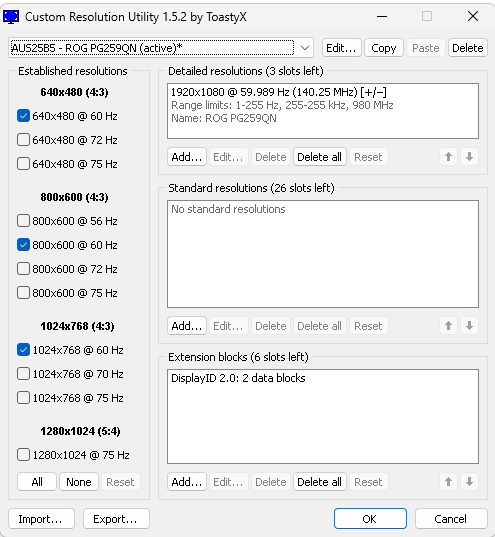Open the Import dialog

[41, 519]
